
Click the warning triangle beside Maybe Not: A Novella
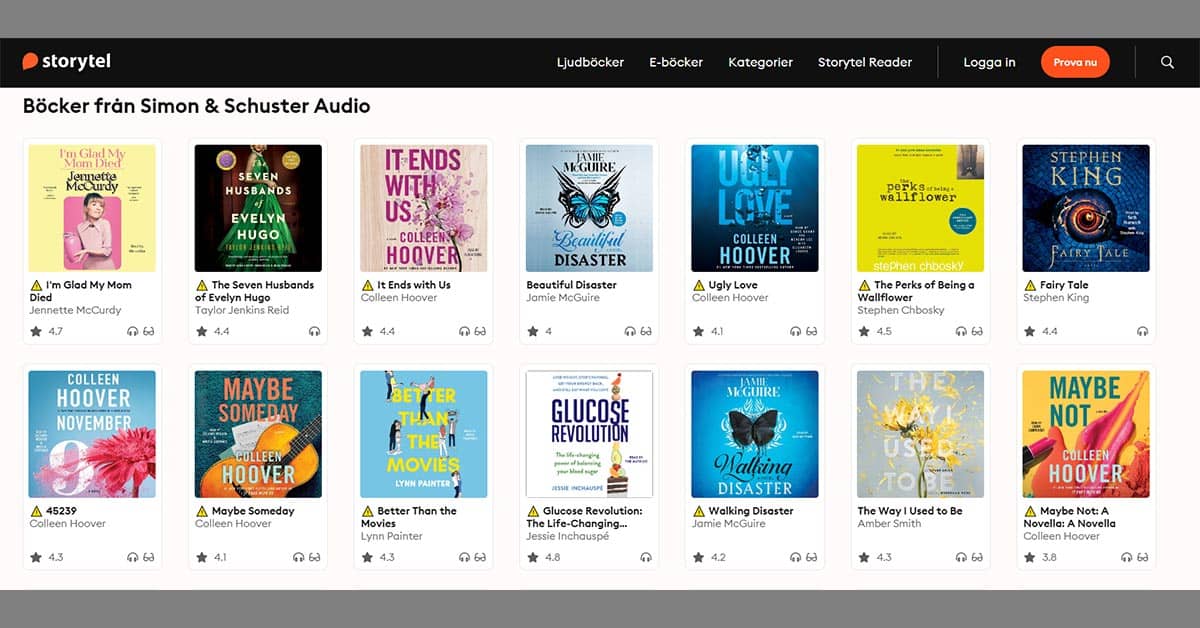(x=1030, y=511)
